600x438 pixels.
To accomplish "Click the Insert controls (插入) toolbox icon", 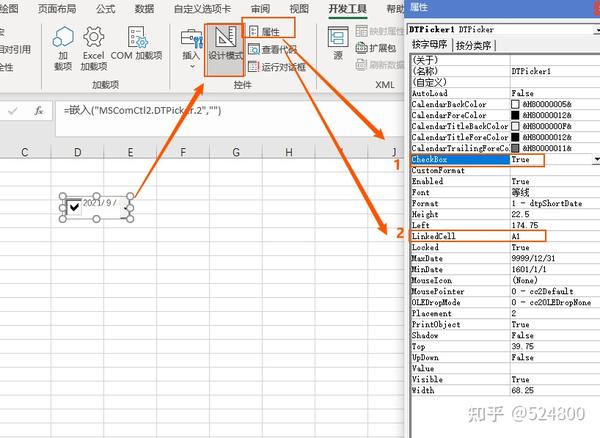I will point(191,39).
